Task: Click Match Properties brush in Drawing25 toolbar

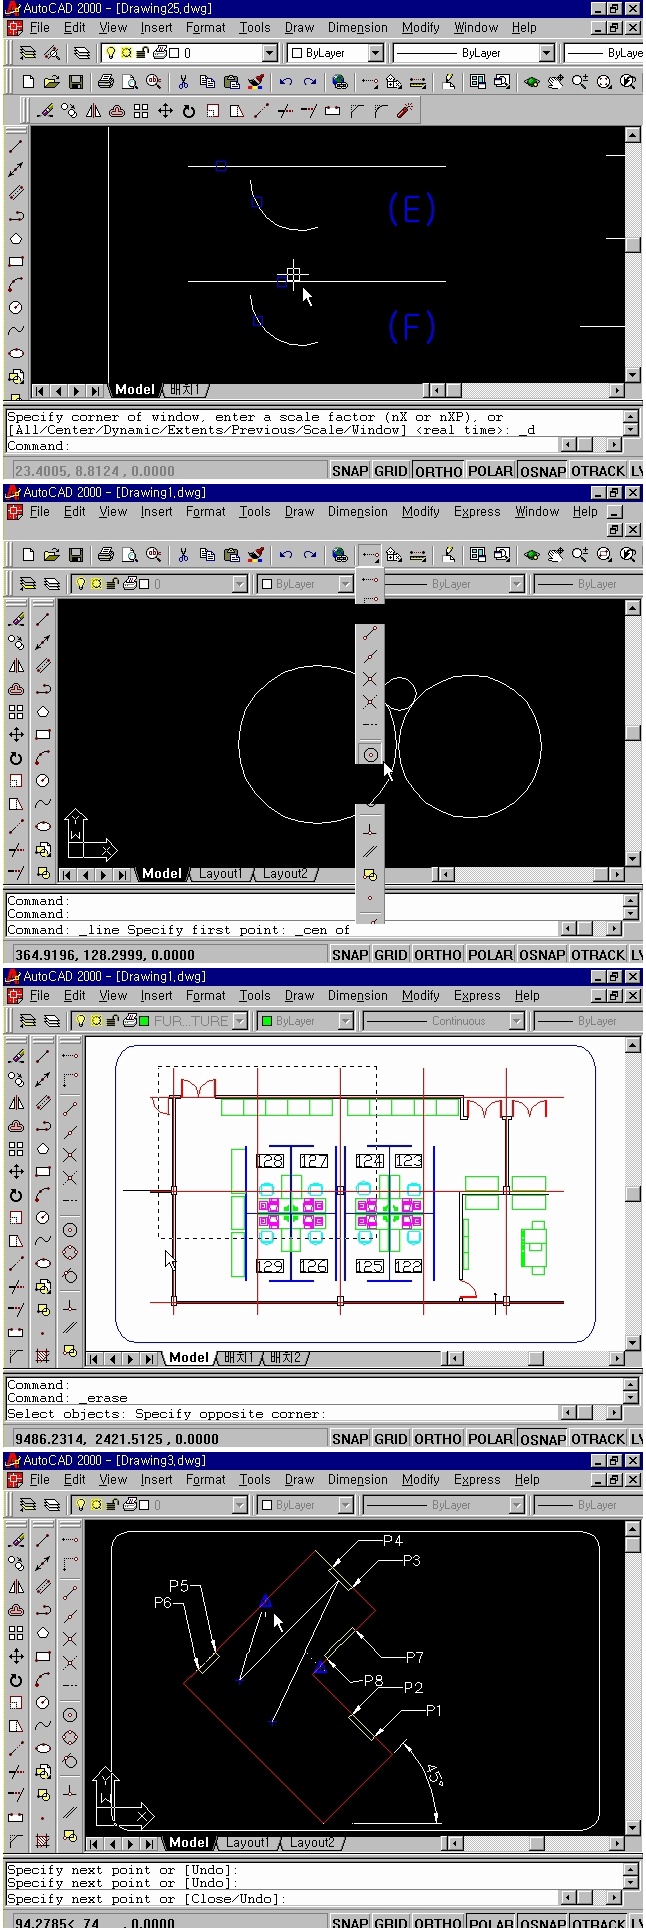Action: pos(256,82)
